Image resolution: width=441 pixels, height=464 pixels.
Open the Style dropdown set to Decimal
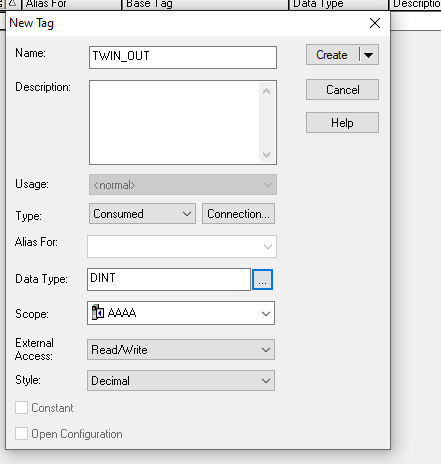(x=181, y=380)
